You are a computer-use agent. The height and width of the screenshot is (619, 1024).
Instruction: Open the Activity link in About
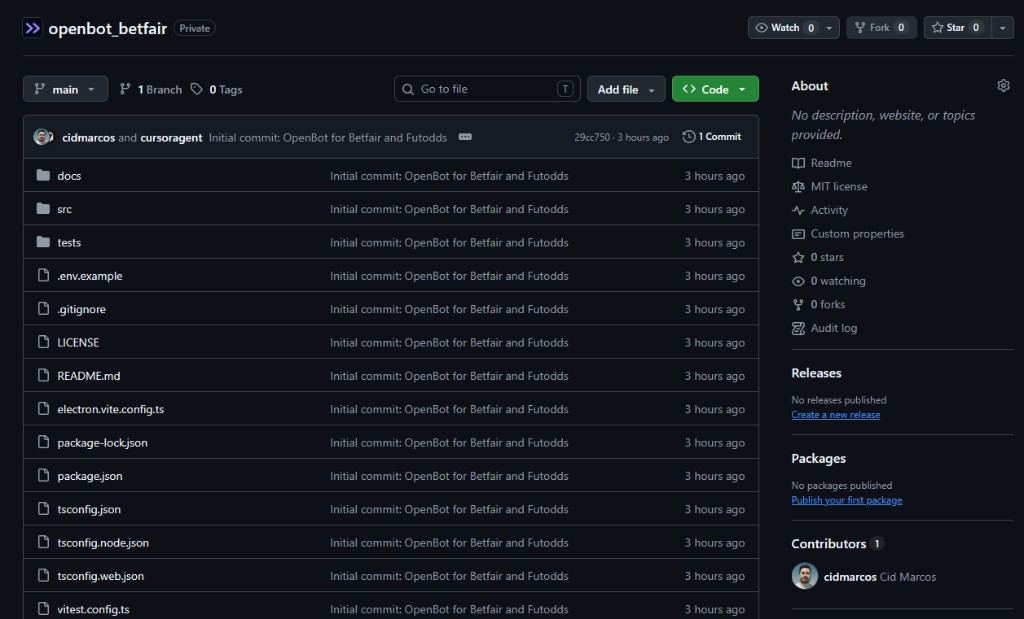[x=829, y=210]
